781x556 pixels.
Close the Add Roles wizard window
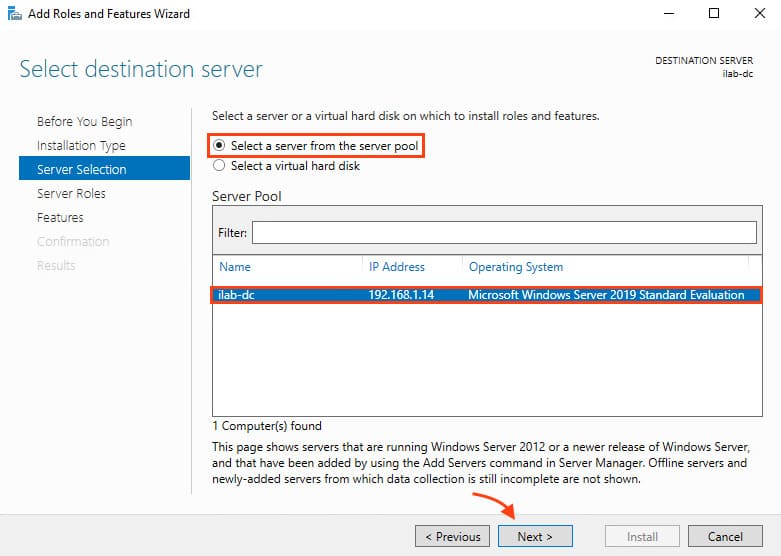tap(758, 14)
